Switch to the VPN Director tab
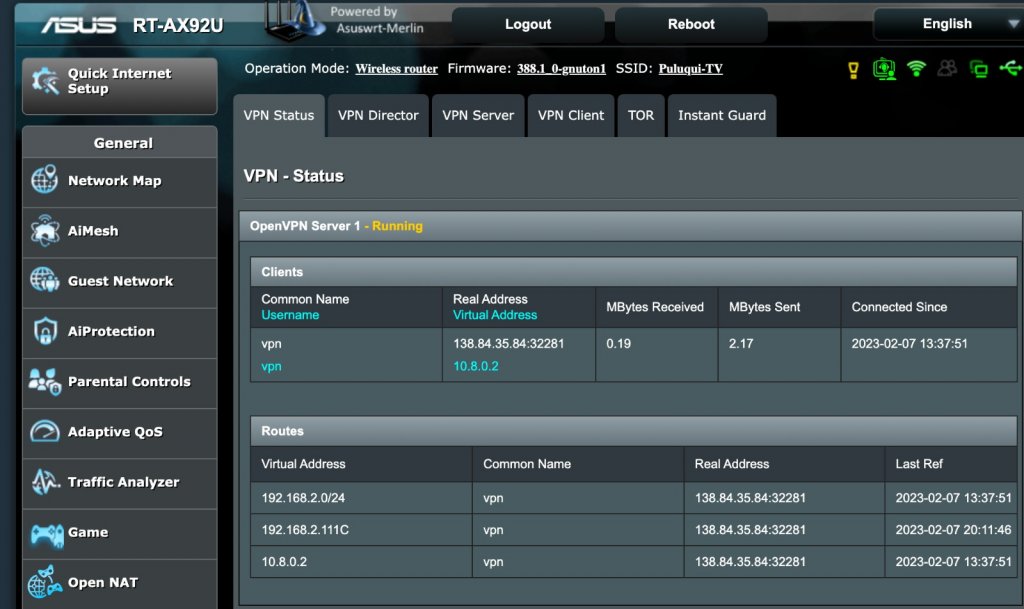1024x609 pixels. [x=378, y=116]
